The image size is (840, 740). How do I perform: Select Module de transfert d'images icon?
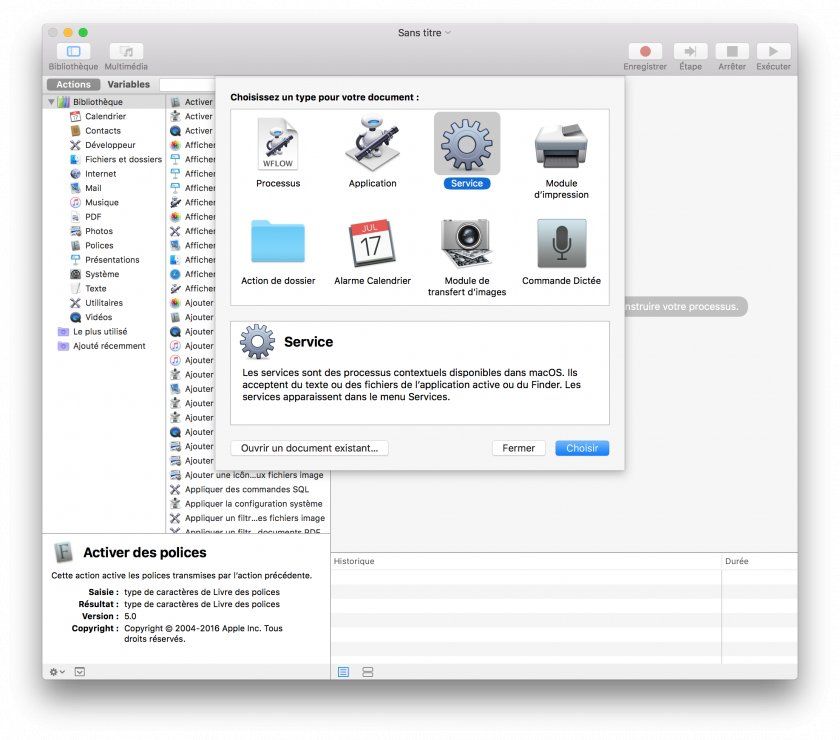(x=467, y=243)
